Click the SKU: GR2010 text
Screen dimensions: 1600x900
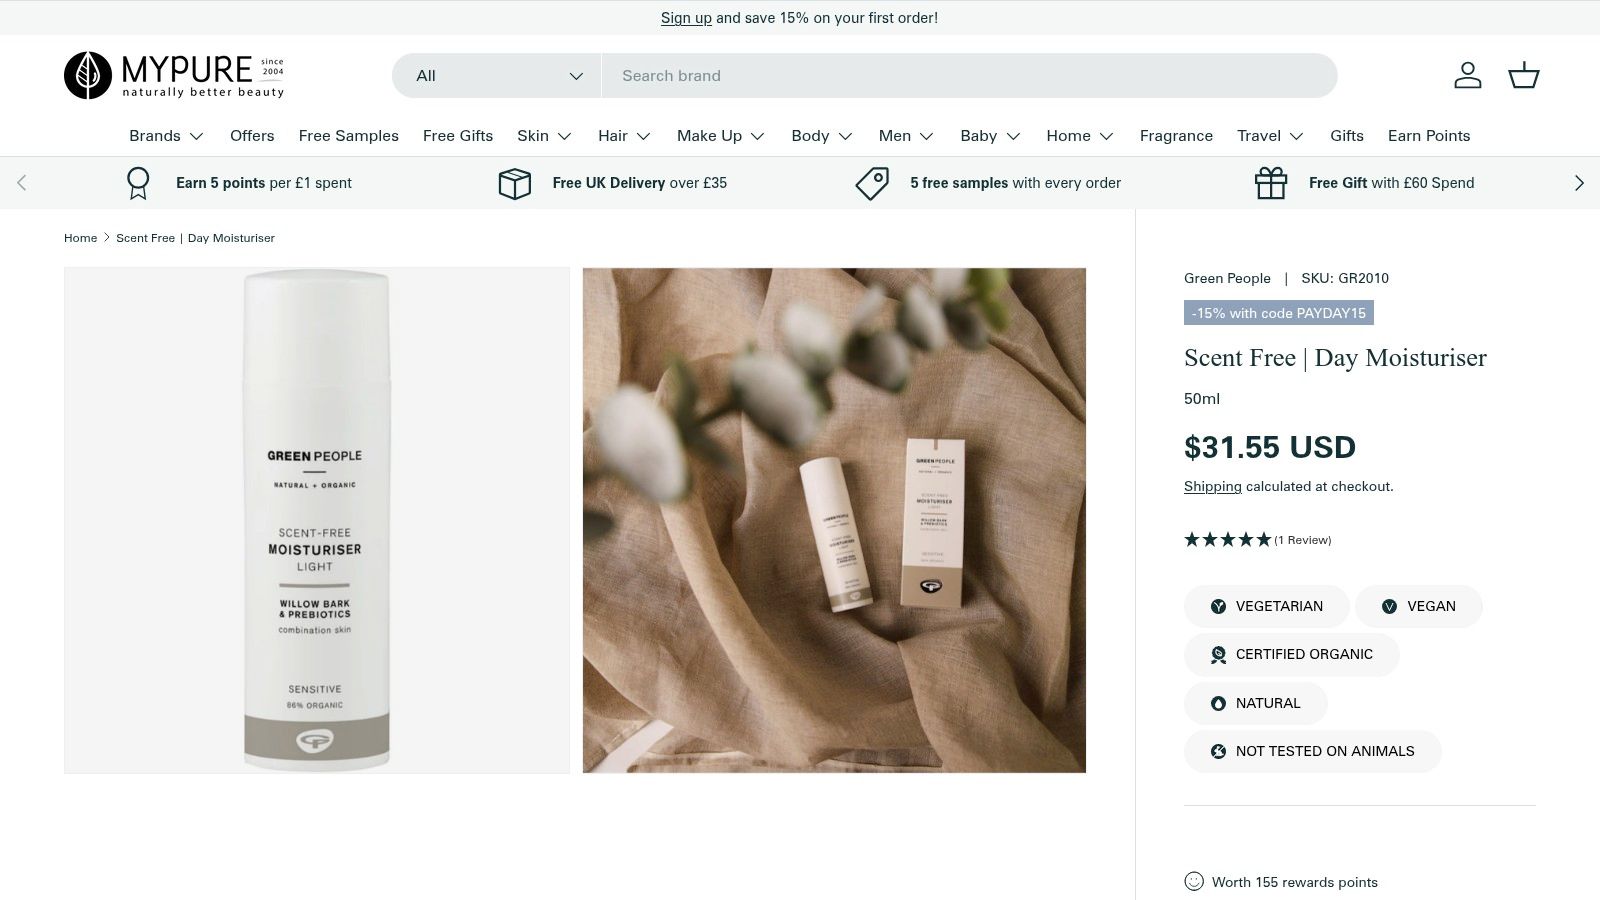pyautogui.click(x=1345, y=278)
